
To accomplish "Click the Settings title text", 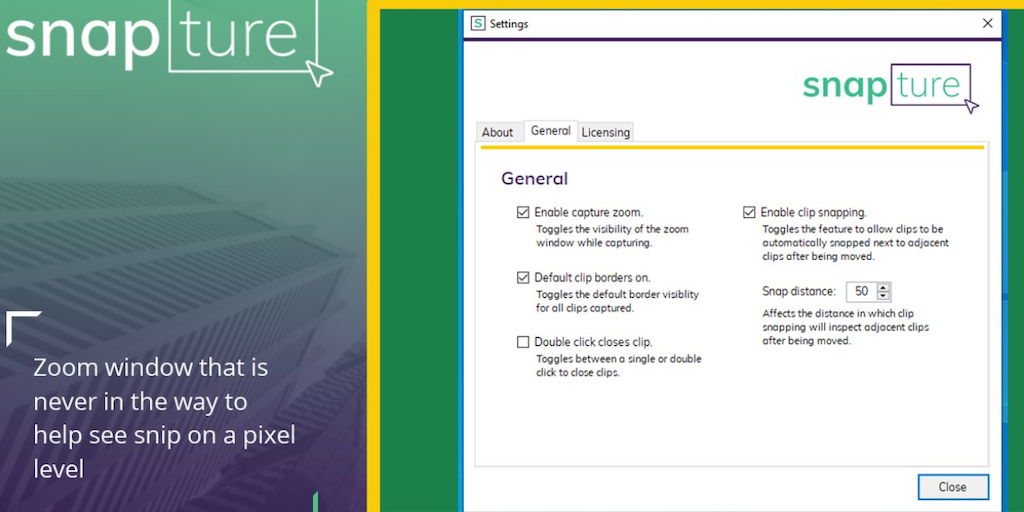I will [509, 24].
